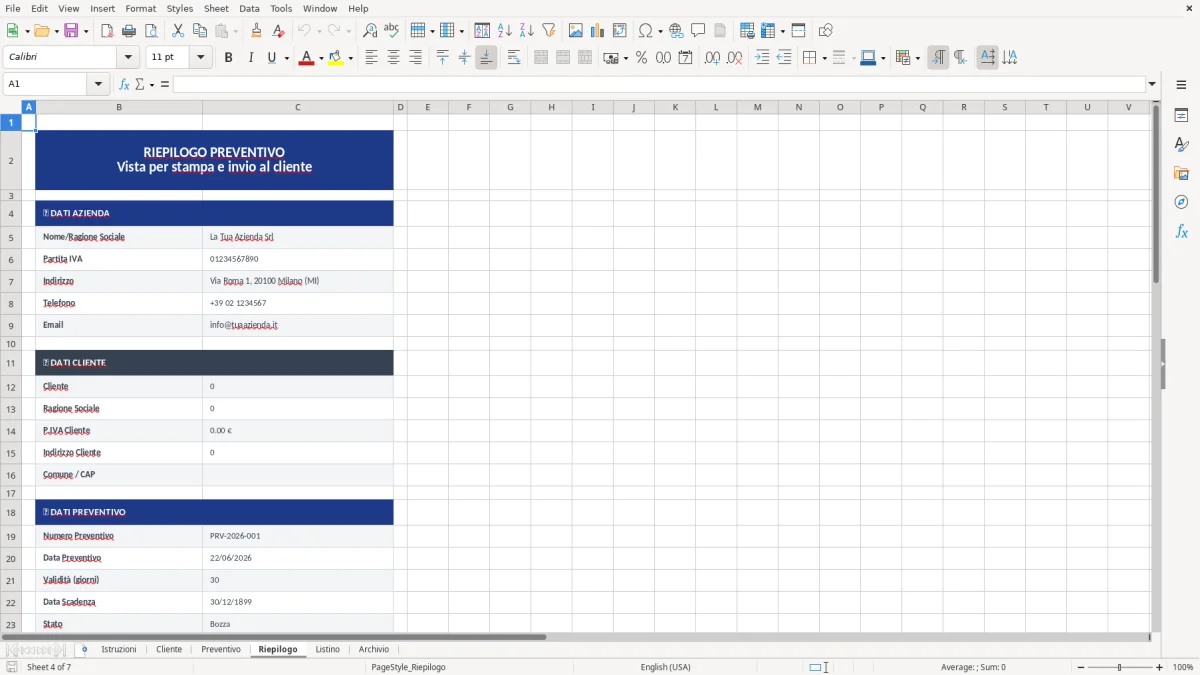Open the Data menu
Image resolution: width=1200 pixels, height=675 pixels.
pyautogui.click(x=249, y=8)
